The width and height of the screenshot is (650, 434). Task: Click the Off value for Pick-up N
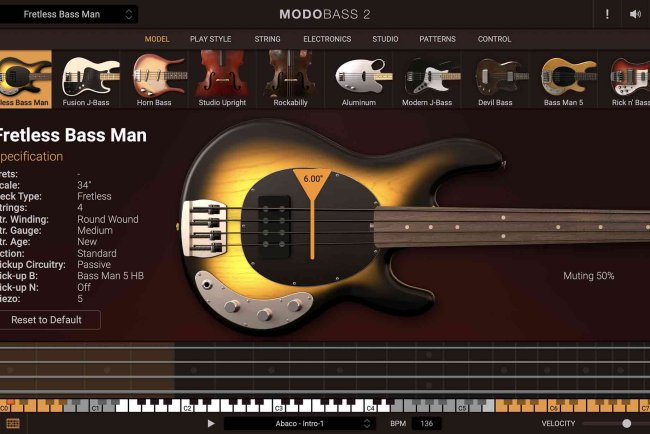[x=84, y=287]
